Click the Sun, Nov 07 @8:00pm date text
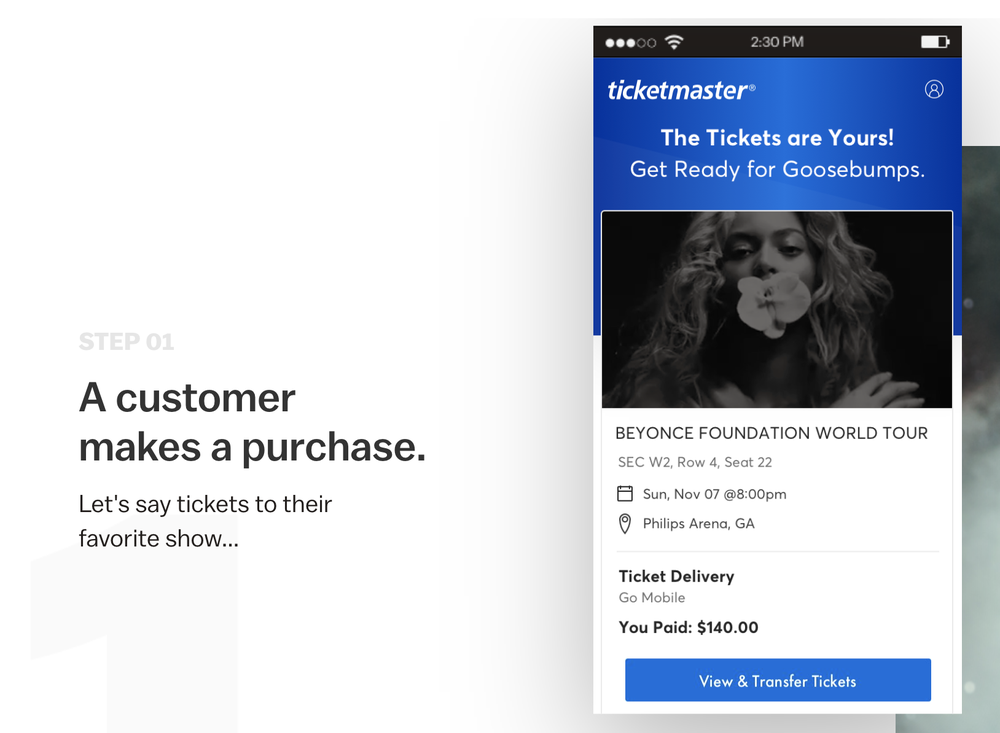This screenshot has height=733, width=1000. click(714, 494)
